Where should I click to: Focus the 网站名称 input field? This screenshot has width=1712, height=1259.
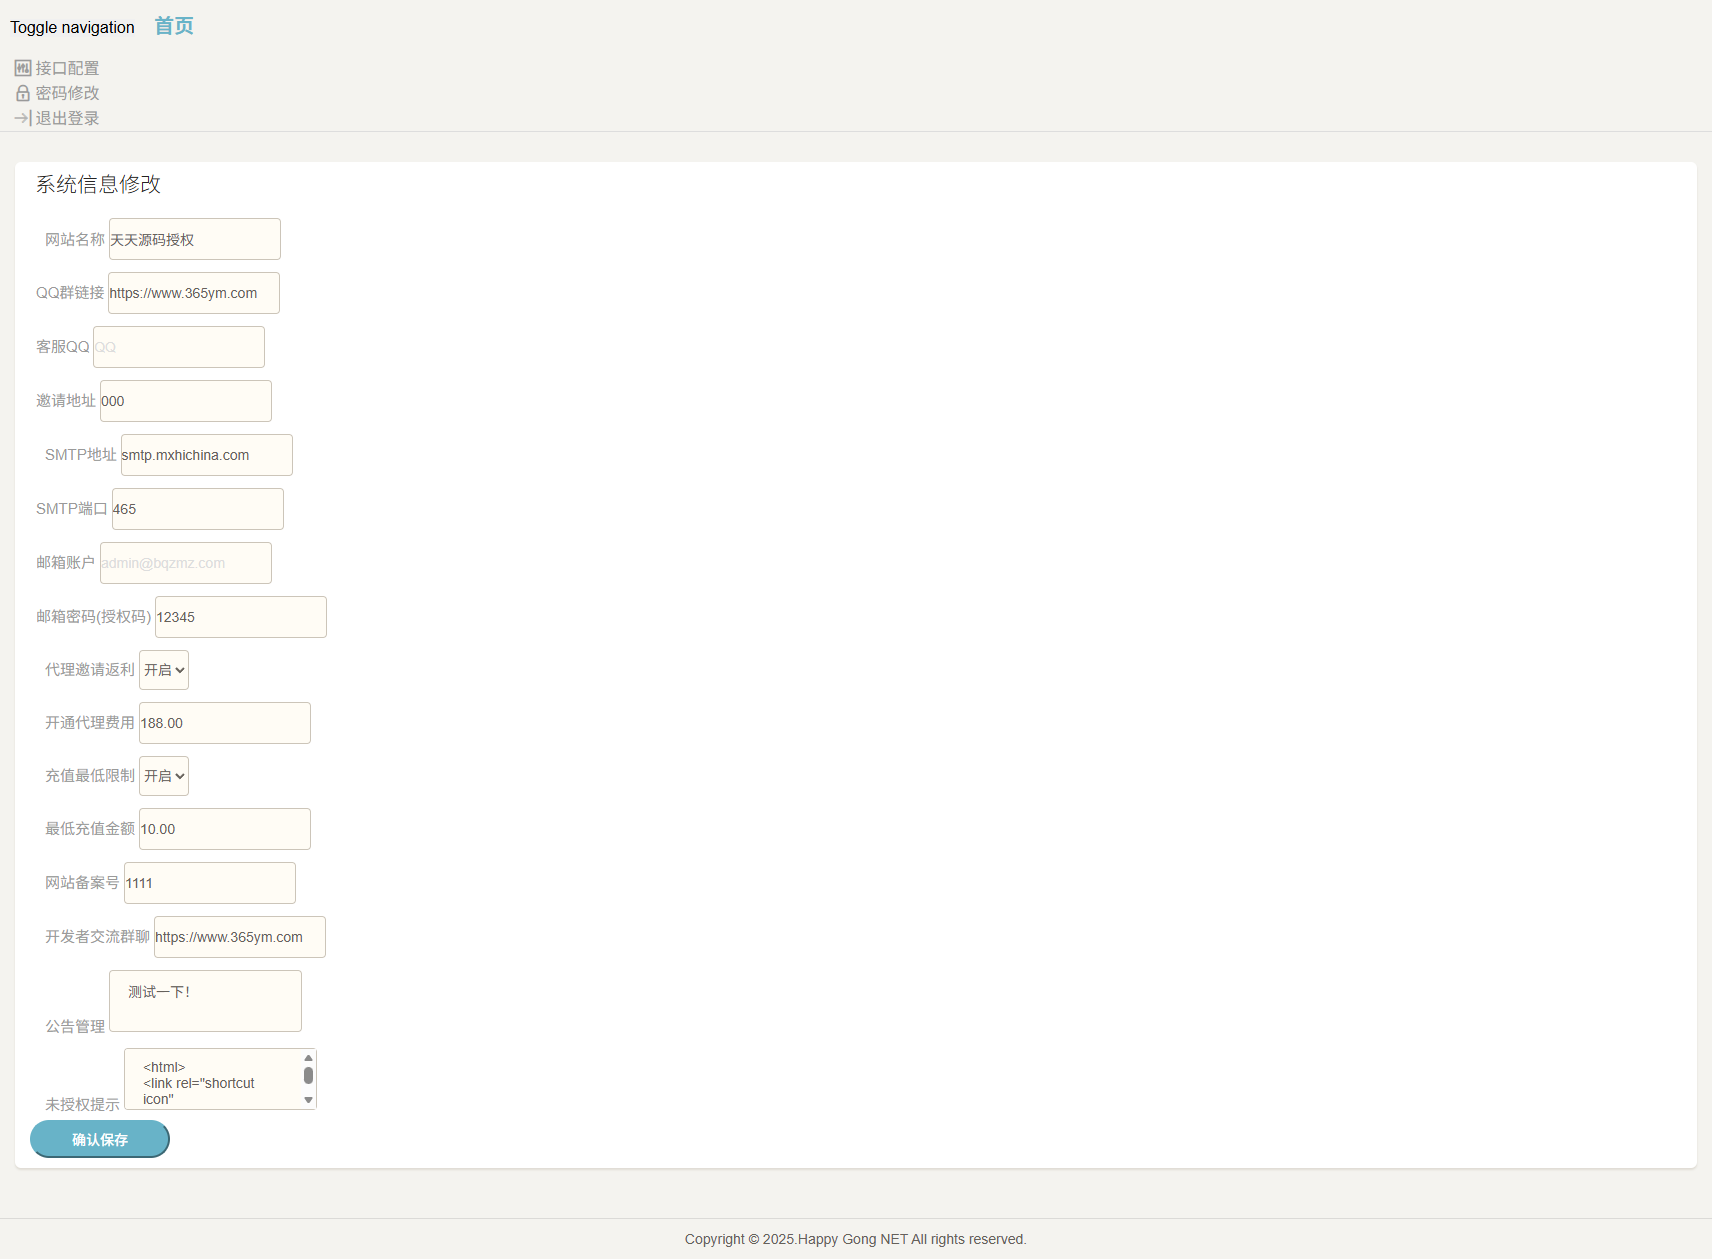194,239
